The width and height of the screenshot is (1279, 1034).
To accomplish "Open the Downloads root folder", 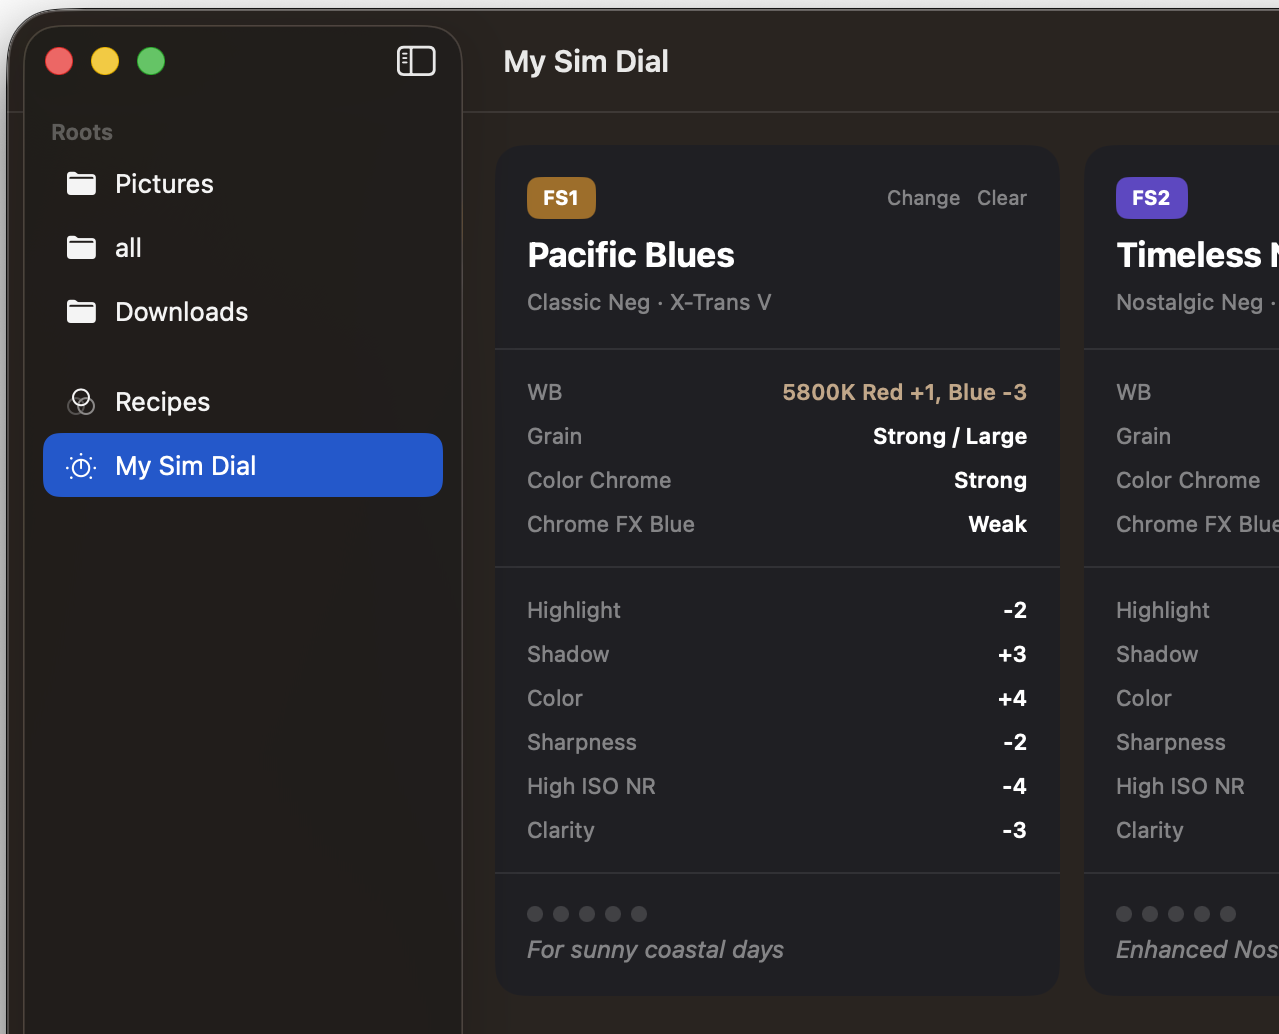I will click(181, 312).
